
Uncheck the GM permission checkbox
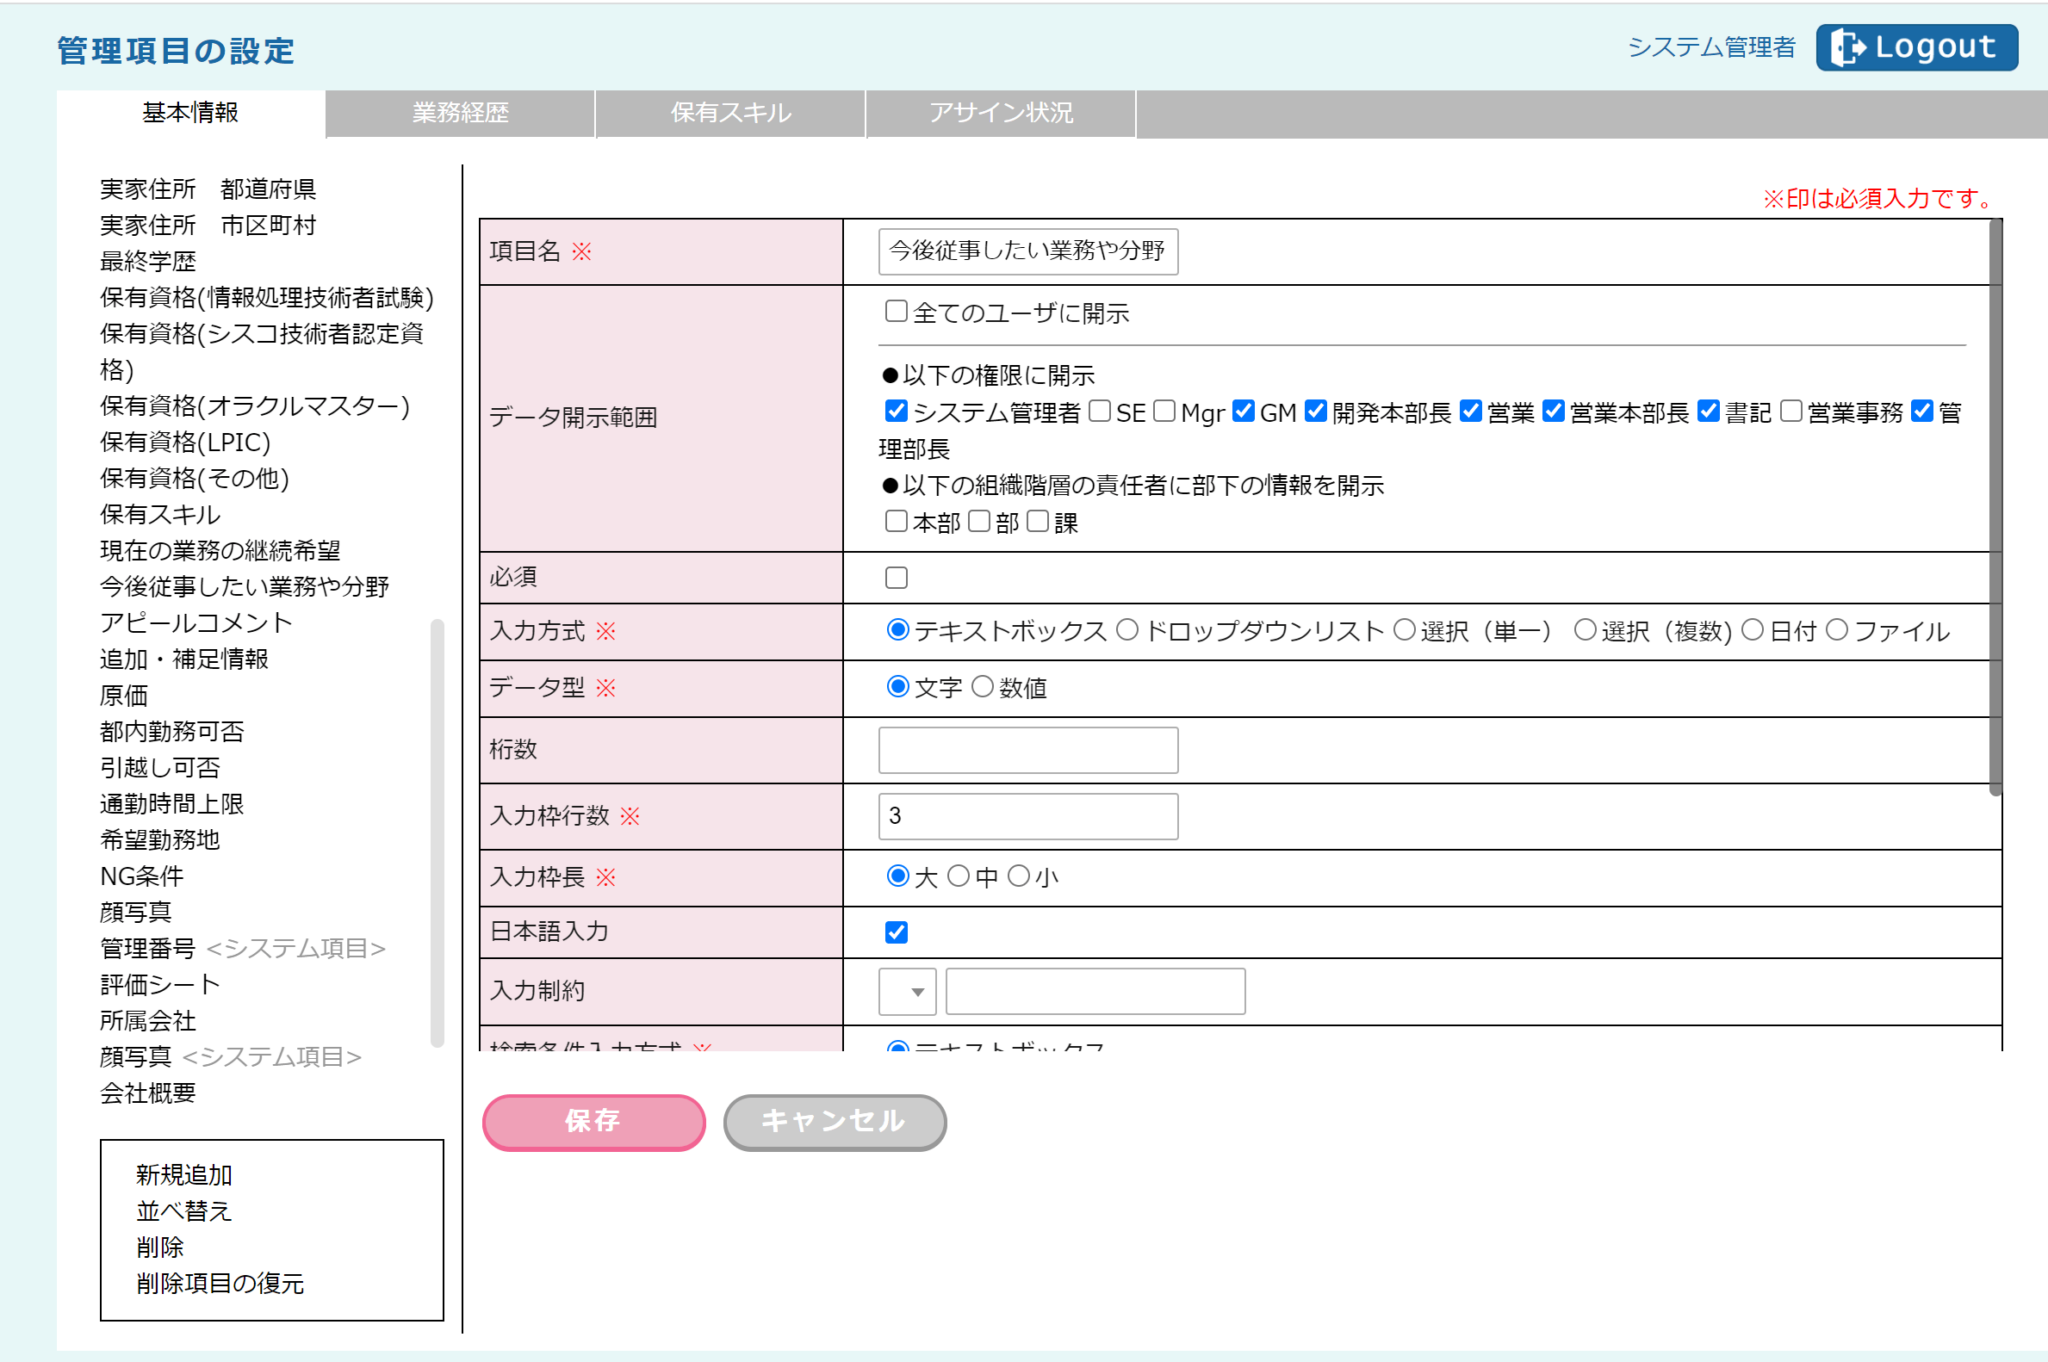tap(1243, 411)
